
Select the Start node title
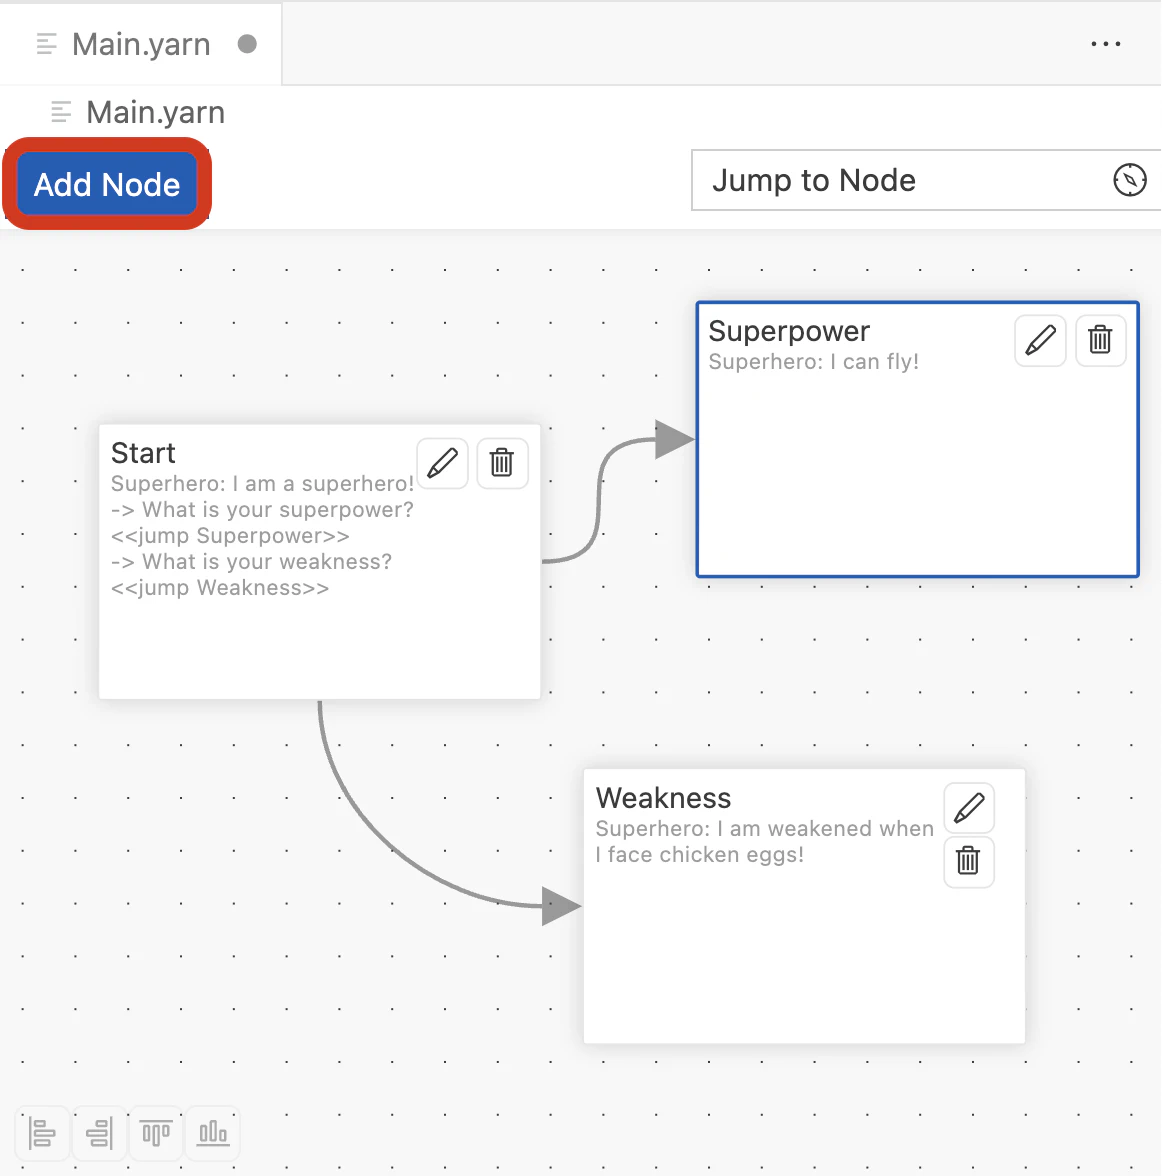coord(143,453)
